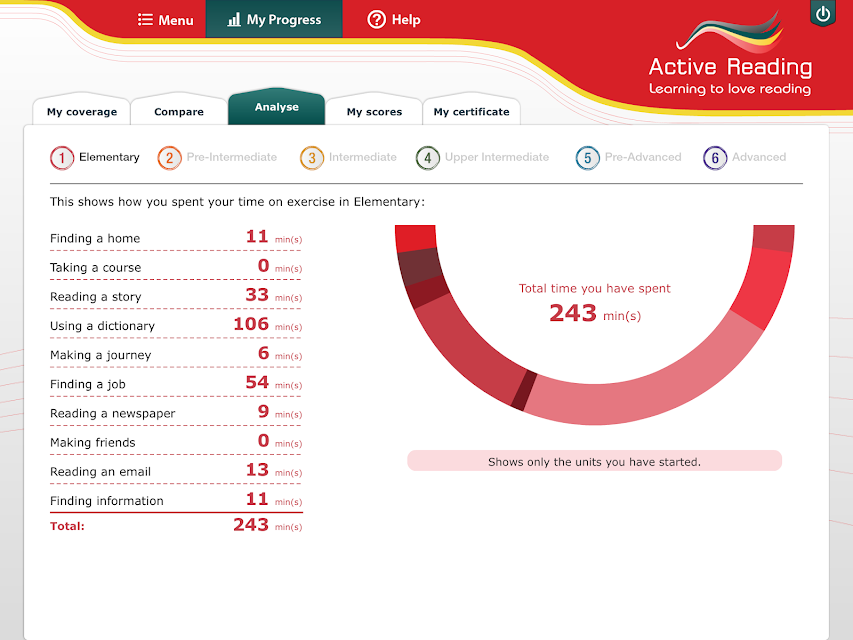Viewport: 853px width, 640px height.
Task: Select level 3 Intermediate circle icon
Action: point(312,158)
